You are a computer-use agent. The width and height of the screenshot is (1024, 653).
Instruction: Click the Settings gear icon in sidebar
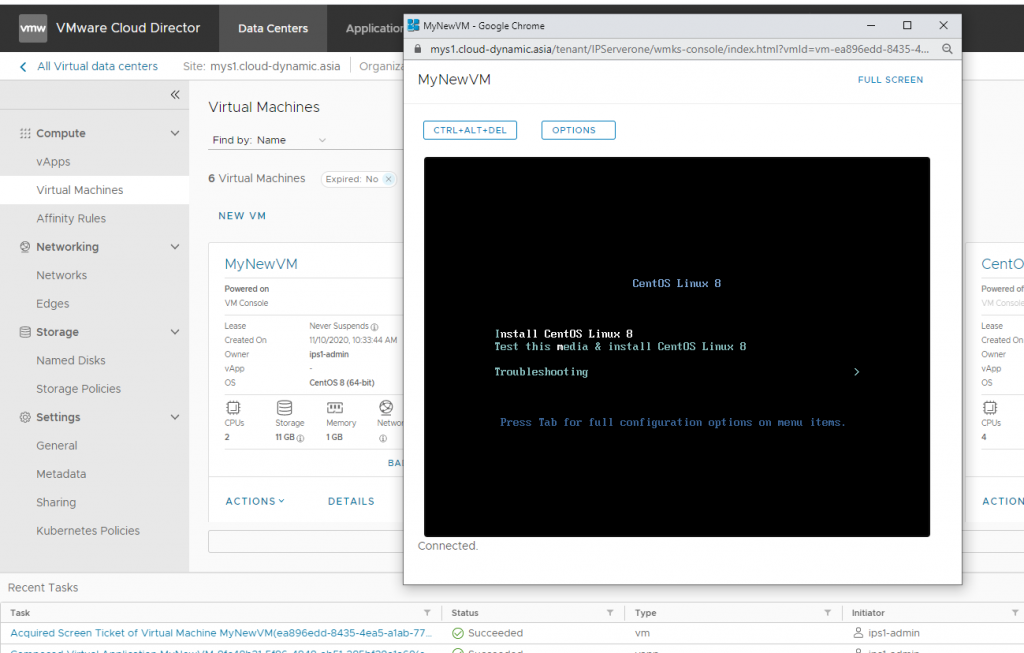tap(25, 417)
